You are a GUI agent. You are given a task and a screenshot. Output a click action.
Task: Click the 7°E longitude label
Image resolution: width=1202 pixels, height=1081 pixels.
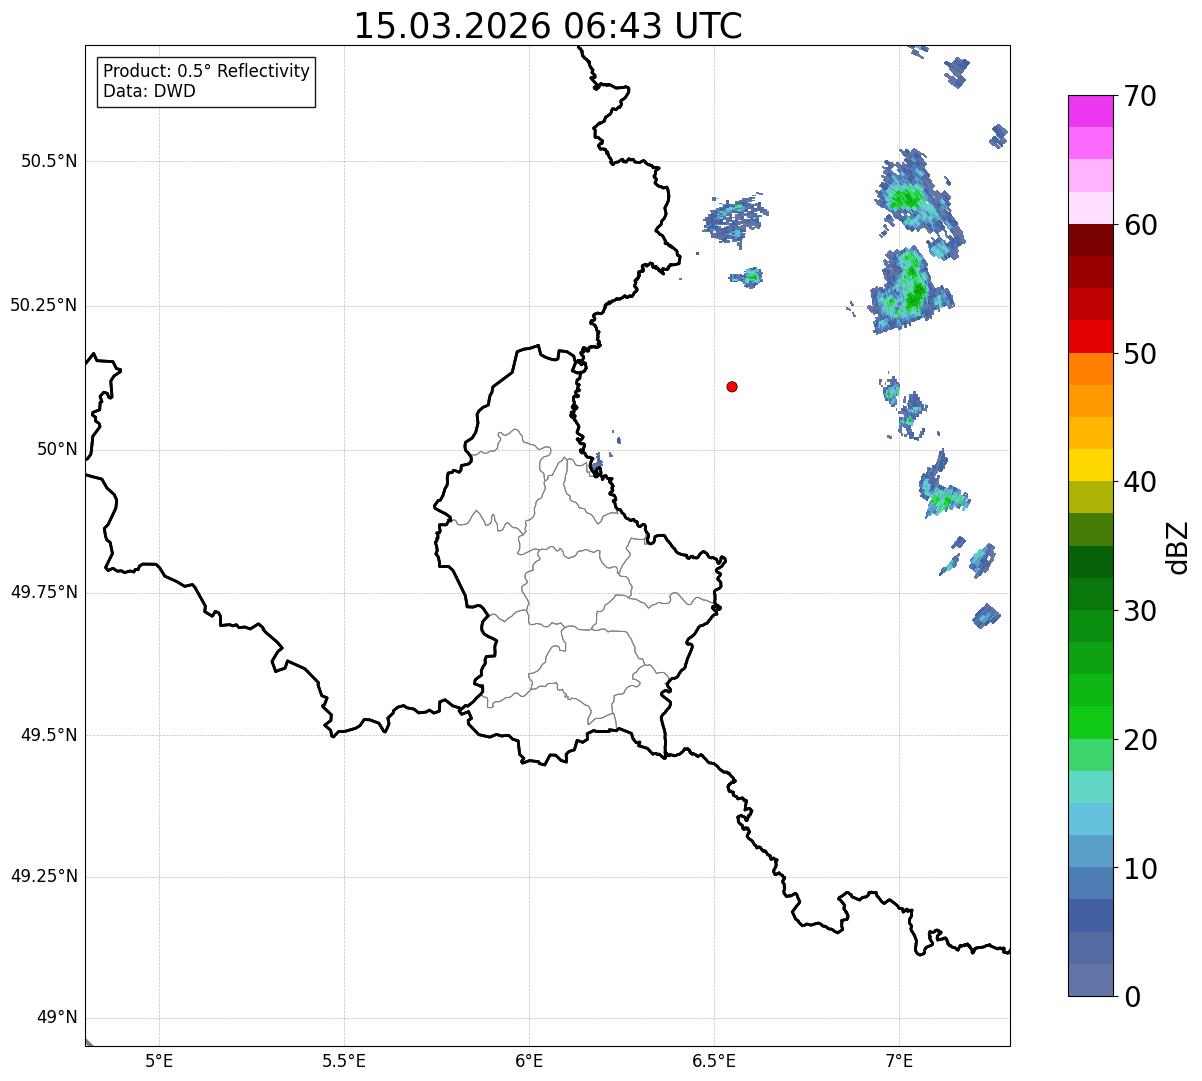coord(899,1061)
